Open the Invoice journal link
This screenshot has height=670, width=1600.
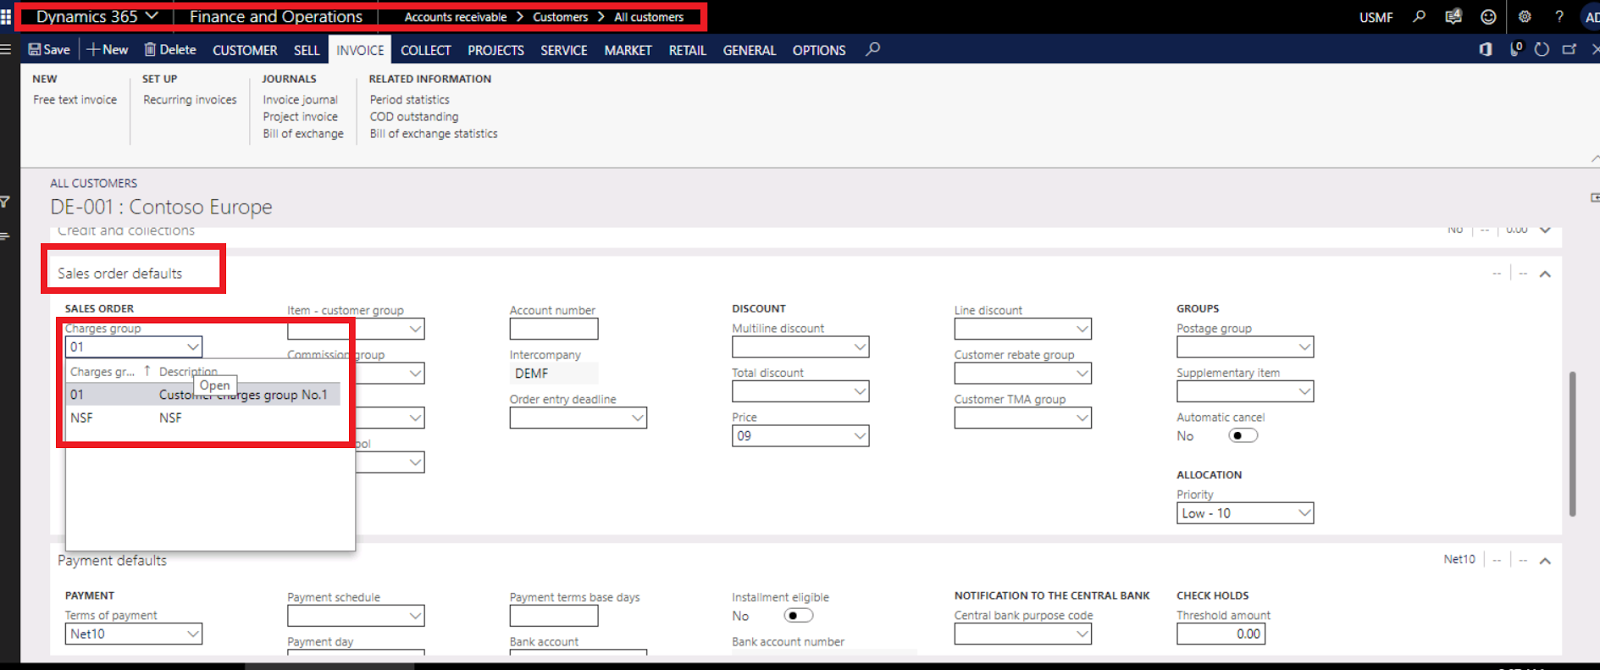pyautogui.click(x=300, y=100)
